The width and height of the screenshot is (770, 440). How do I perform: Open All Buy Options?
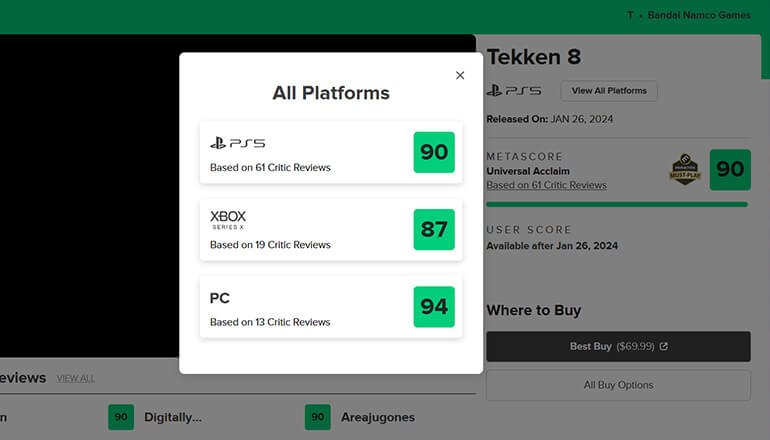click(x=618, y=385)
